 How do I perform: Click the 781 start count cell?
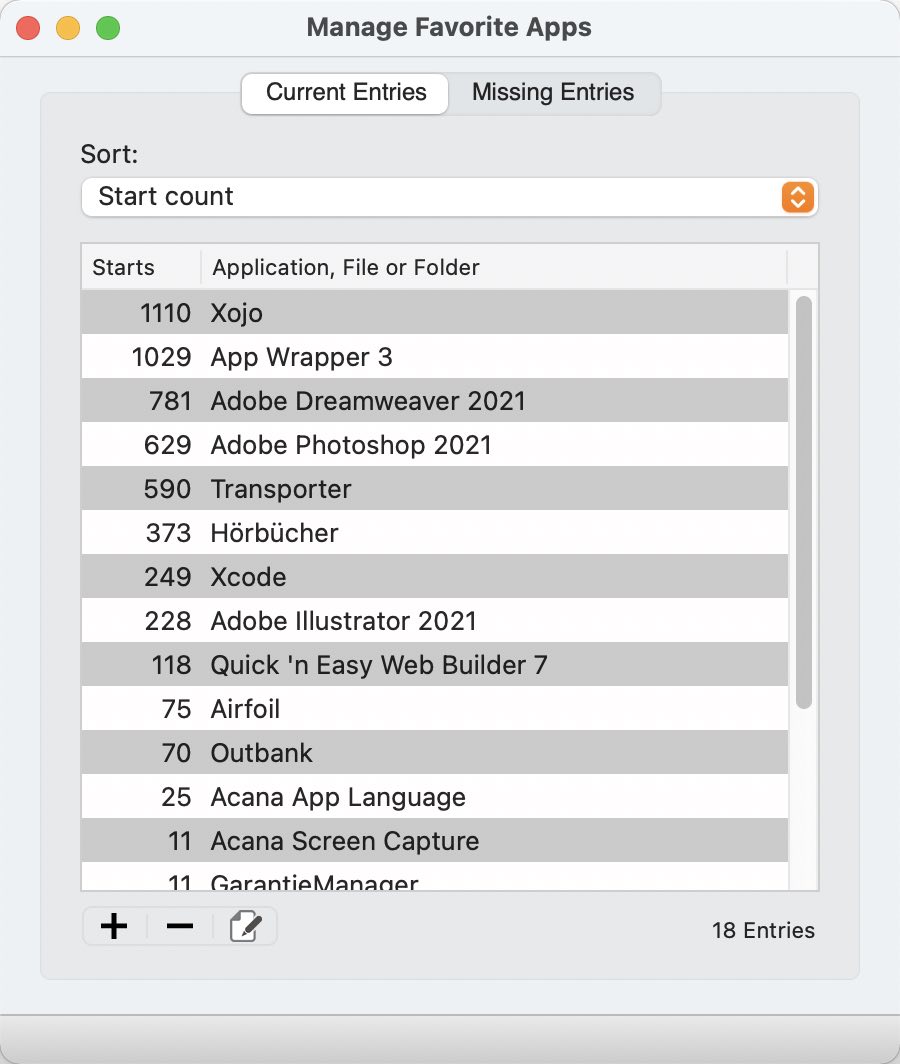(170, 402)
